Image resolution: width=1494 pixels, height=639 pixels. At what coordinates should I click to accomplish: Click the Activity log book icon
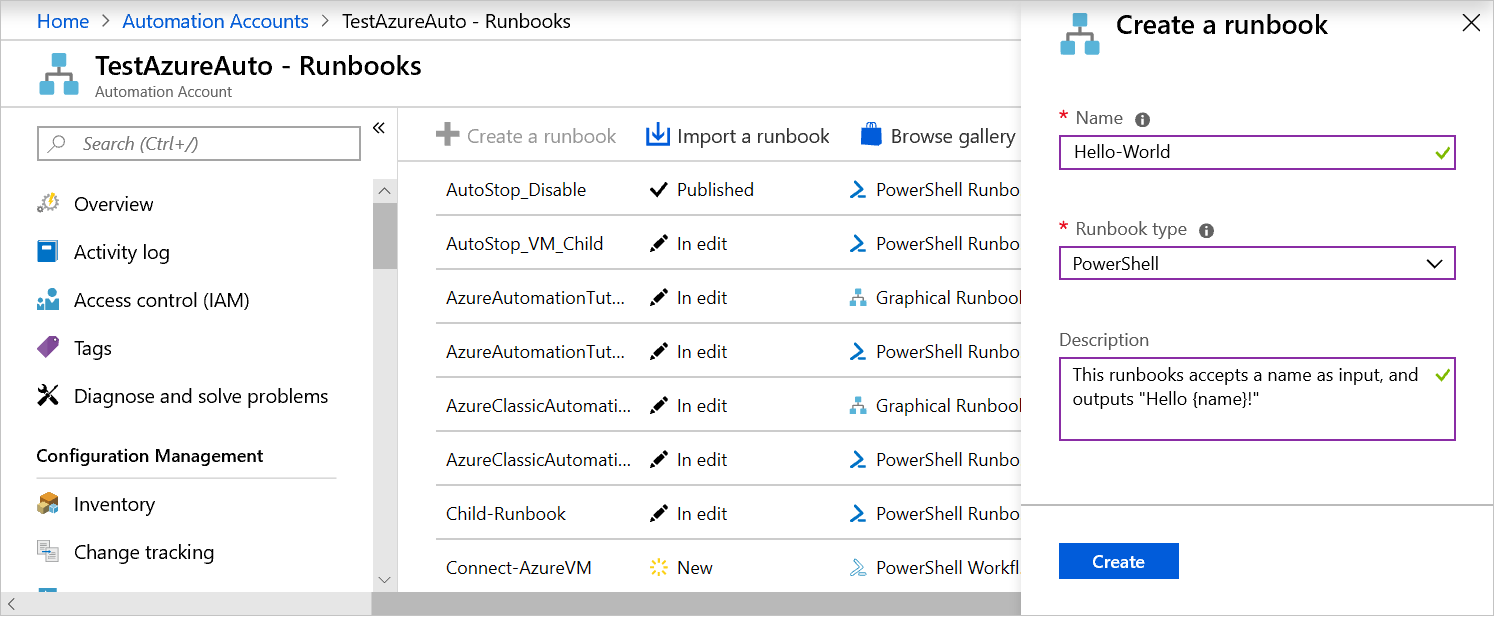coord(48,252)
